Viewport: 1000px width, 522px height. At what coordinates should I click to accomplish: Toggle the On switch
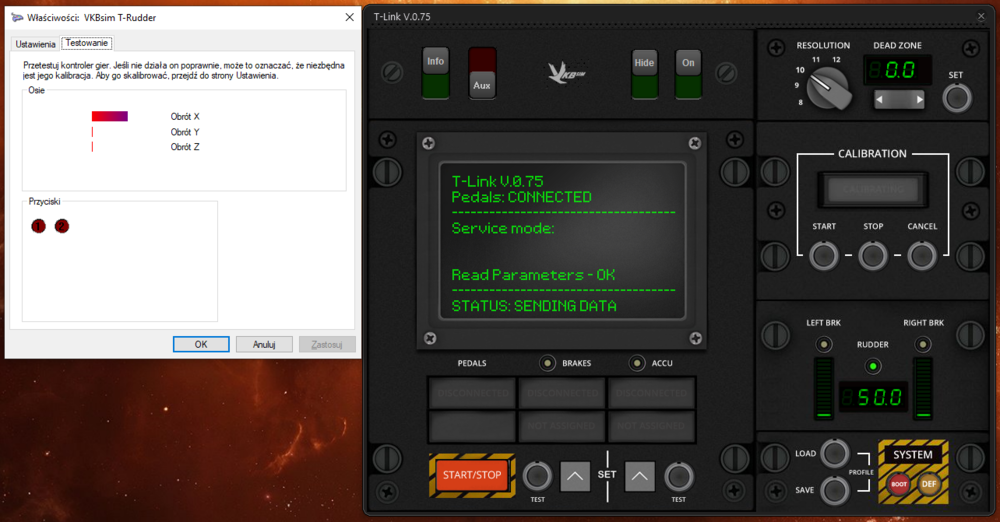click(688, 74)
